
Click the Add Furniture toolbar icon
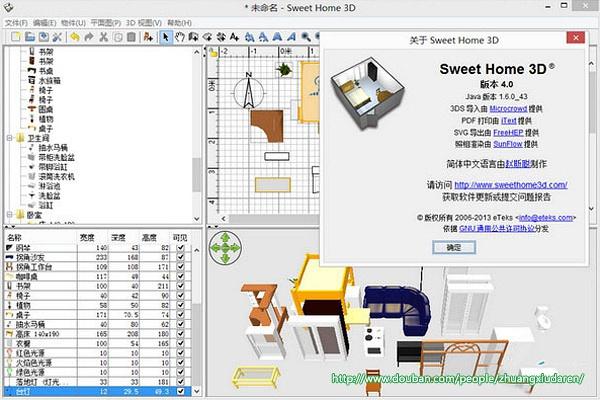tap(147, 37)
